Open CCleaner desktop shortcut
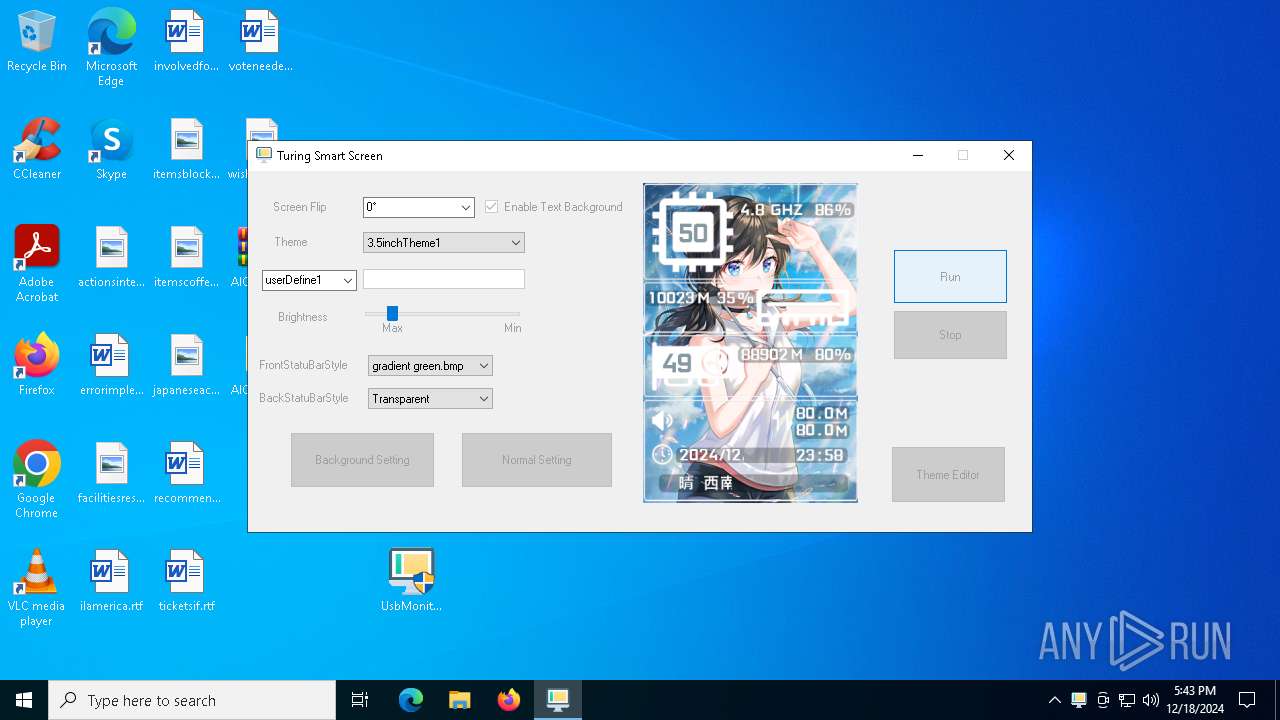The width and height of the screenshot is (1280, 720). tap(37, 150)
